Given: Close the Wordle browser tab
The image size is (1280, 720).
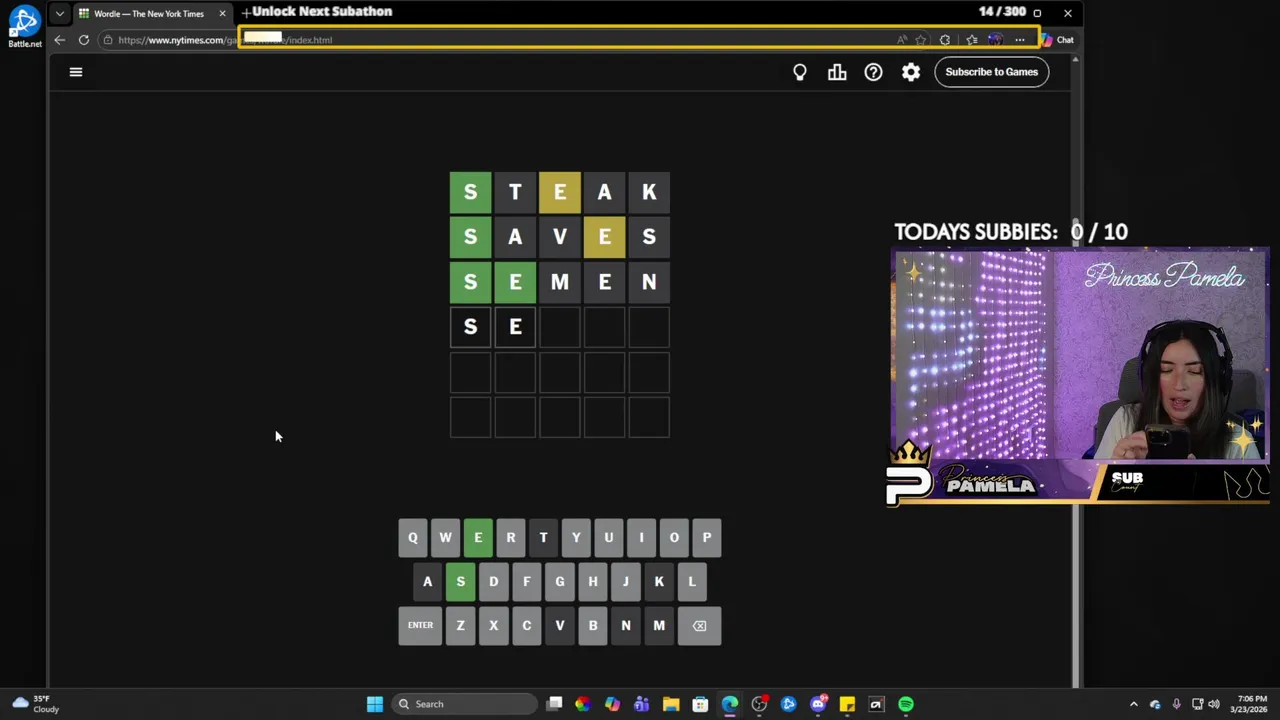Looking at the screenshot, I should [x=222, y=14].
